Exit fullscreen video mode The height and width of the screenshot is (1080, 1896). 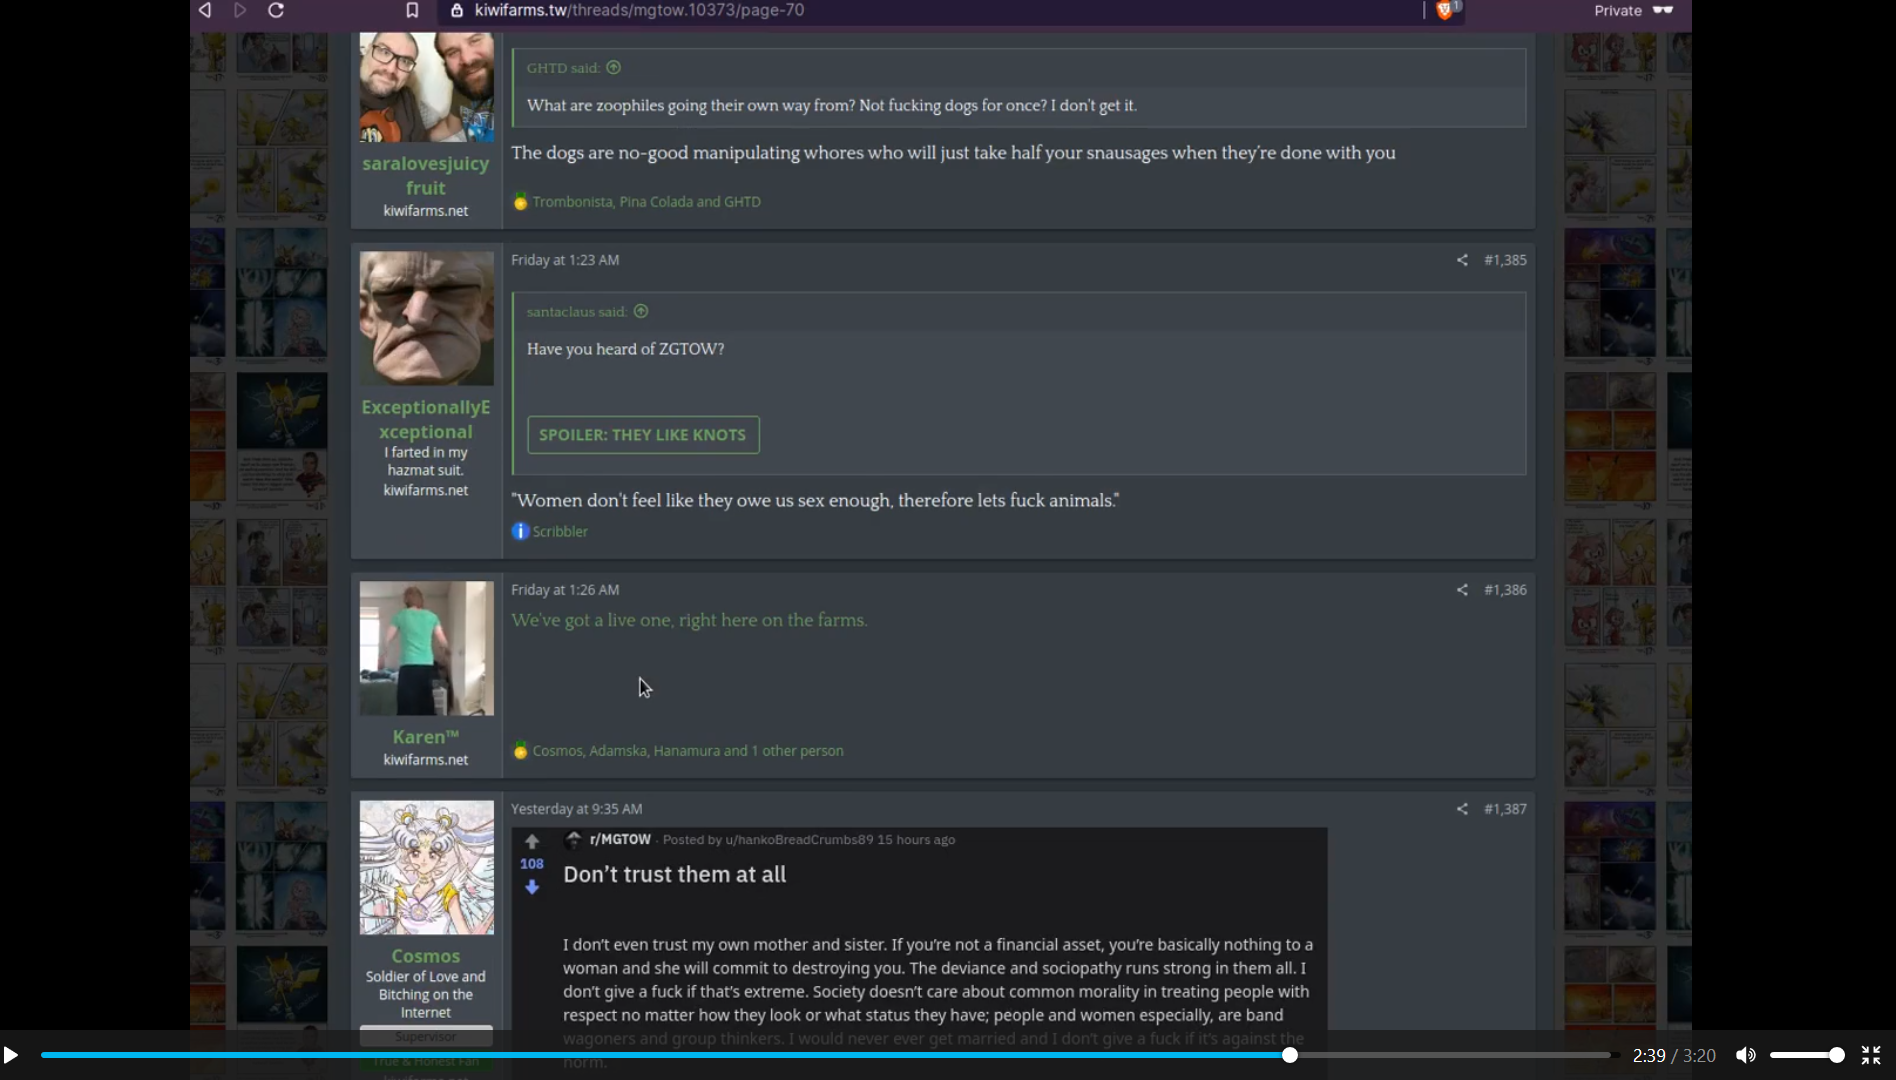pos(1871,1055)
